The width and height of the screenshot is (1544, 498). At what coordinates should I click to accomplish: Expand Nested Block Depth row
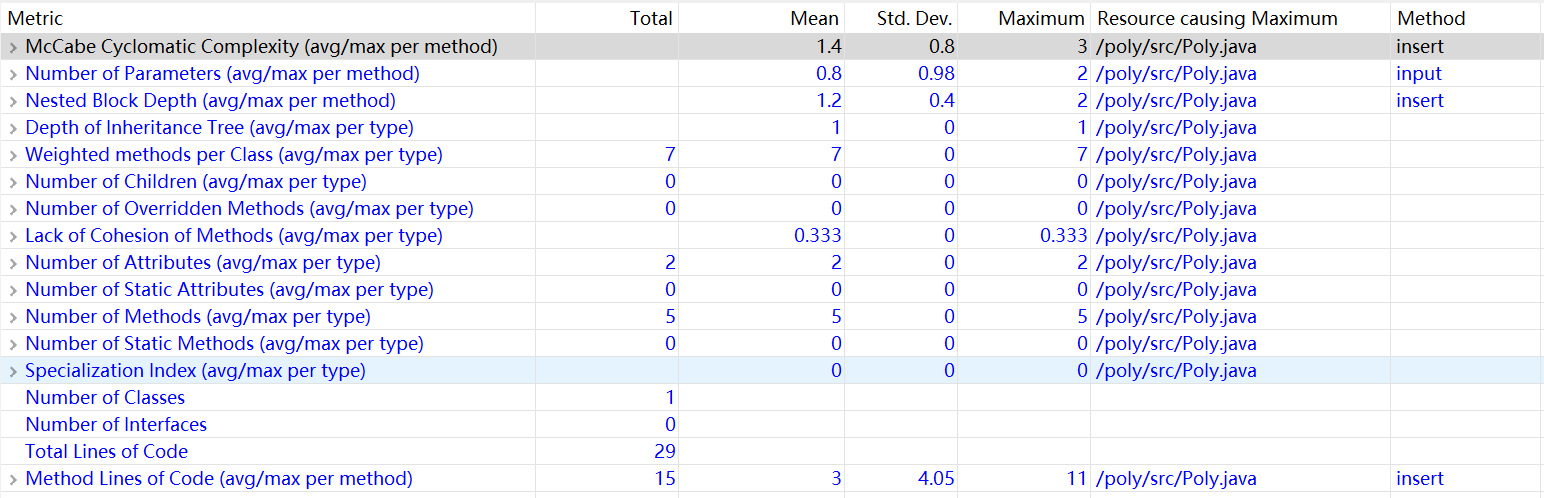coord(12,101)
